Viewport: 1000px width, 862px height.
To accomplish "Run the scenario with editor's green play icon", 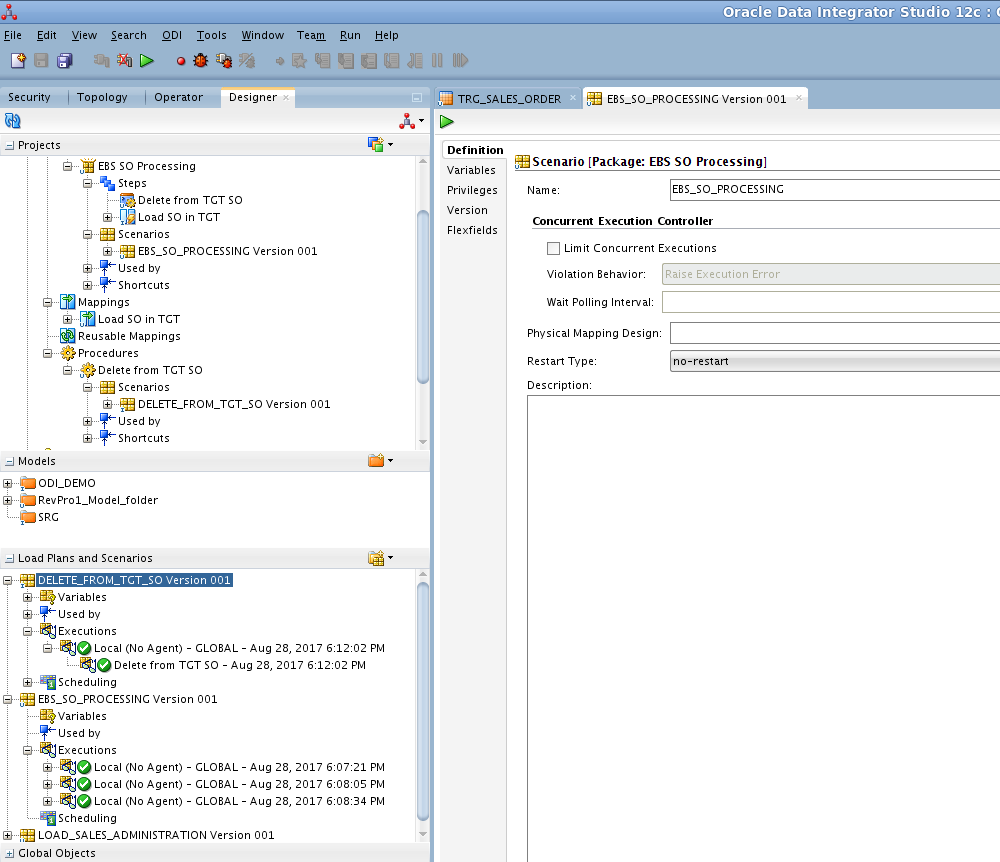I will pos(447,122).
